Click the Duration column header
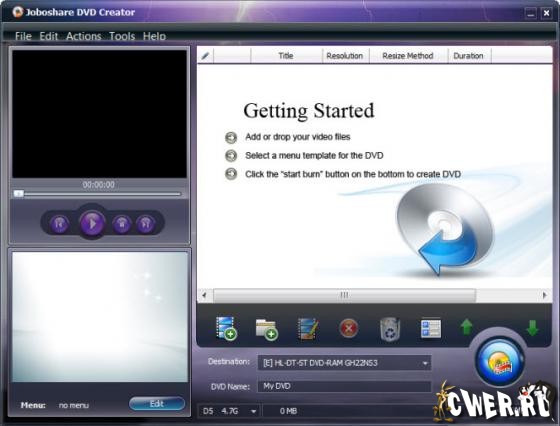 [469, 56]
